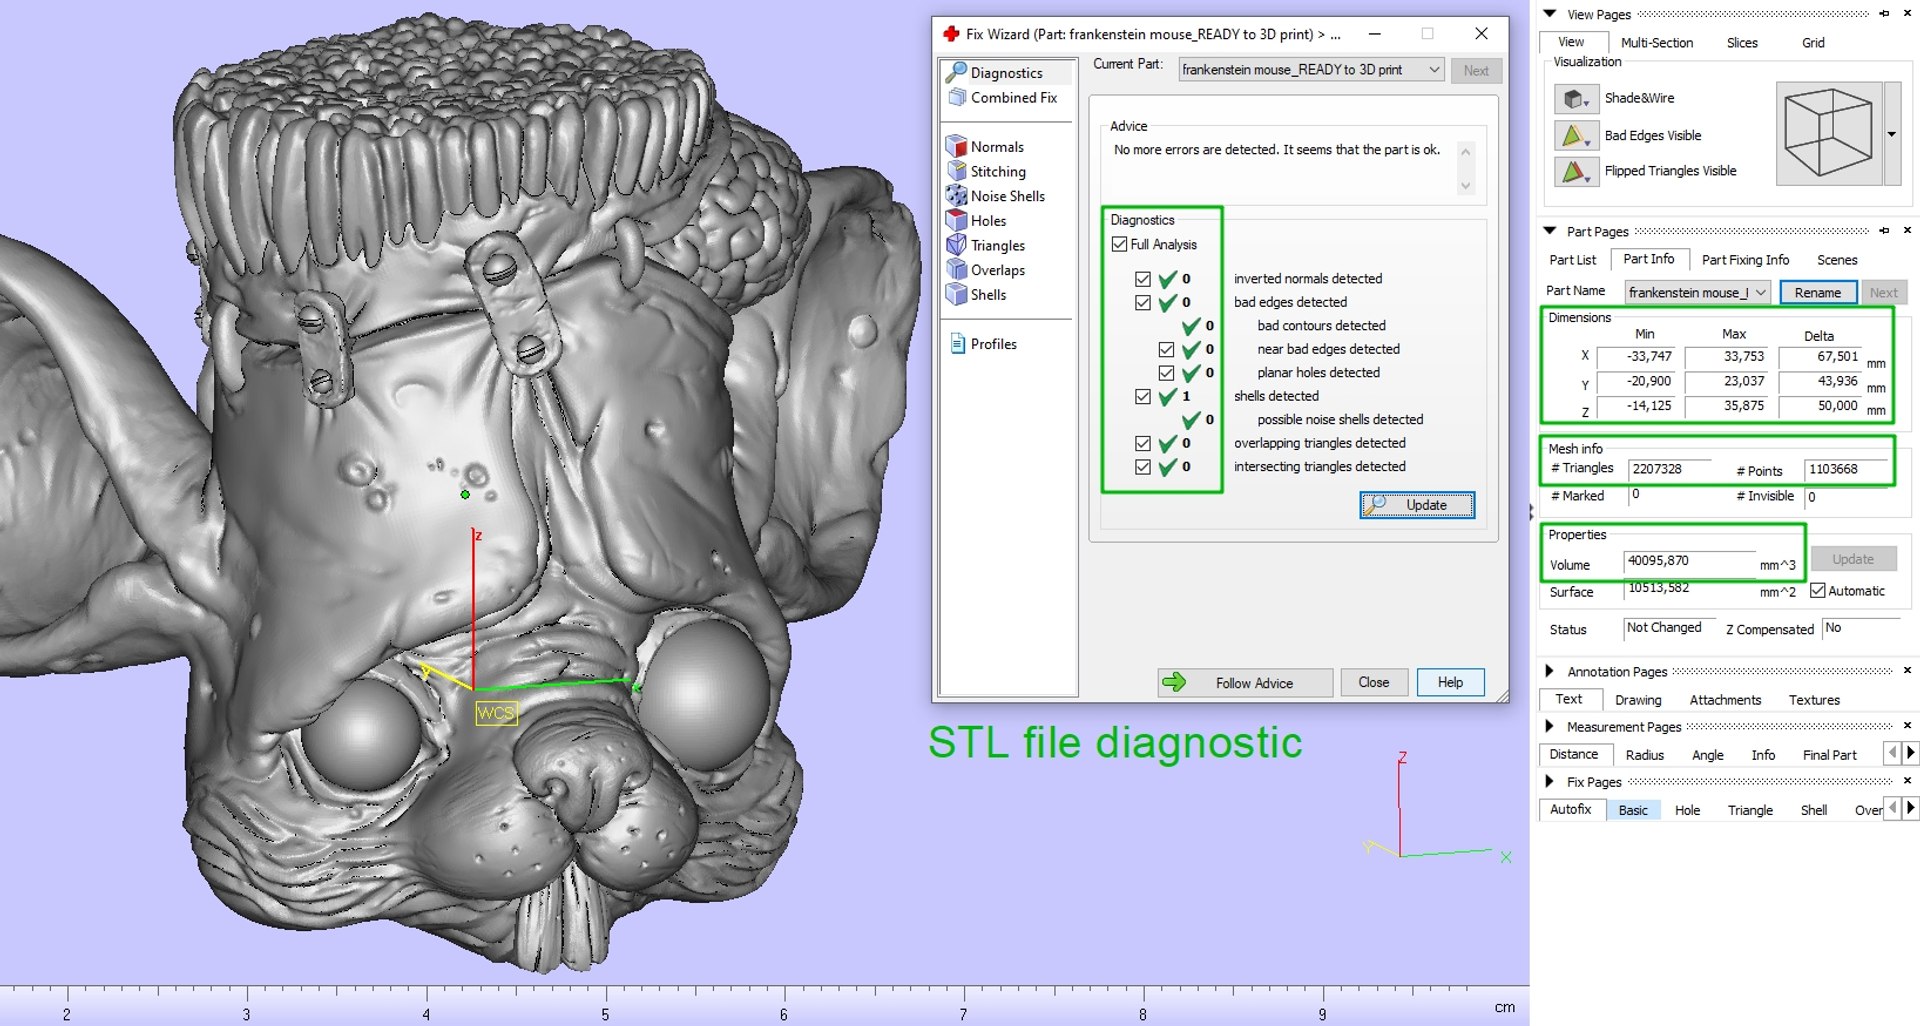Expand the Annotation Pages section
This screenshot has width=1920, height=1026.
[1550, 671]
